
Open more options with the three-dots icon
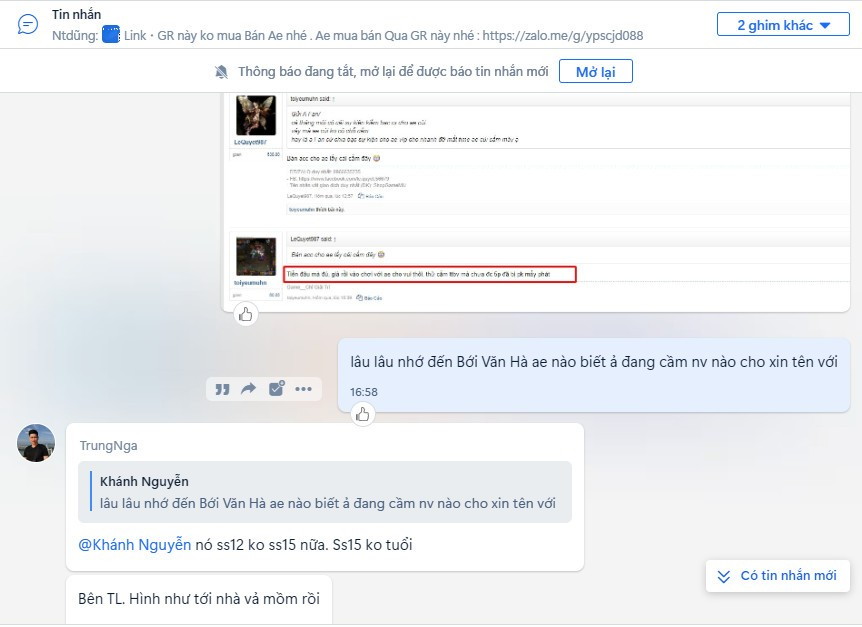[x=303, y=389]
